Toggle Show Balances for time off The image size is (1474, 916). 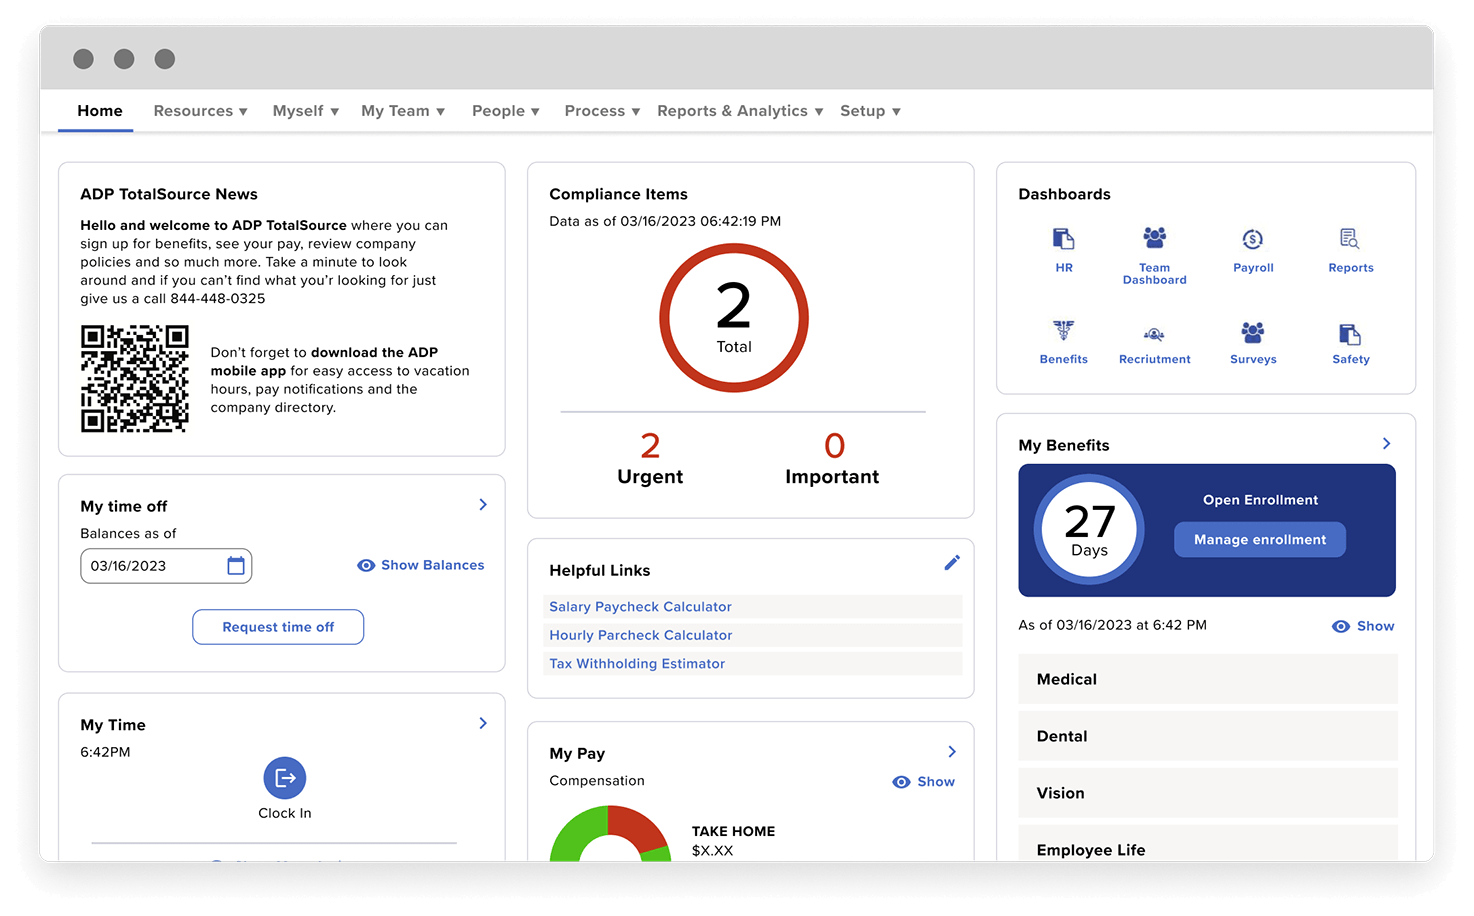(421, 565)
